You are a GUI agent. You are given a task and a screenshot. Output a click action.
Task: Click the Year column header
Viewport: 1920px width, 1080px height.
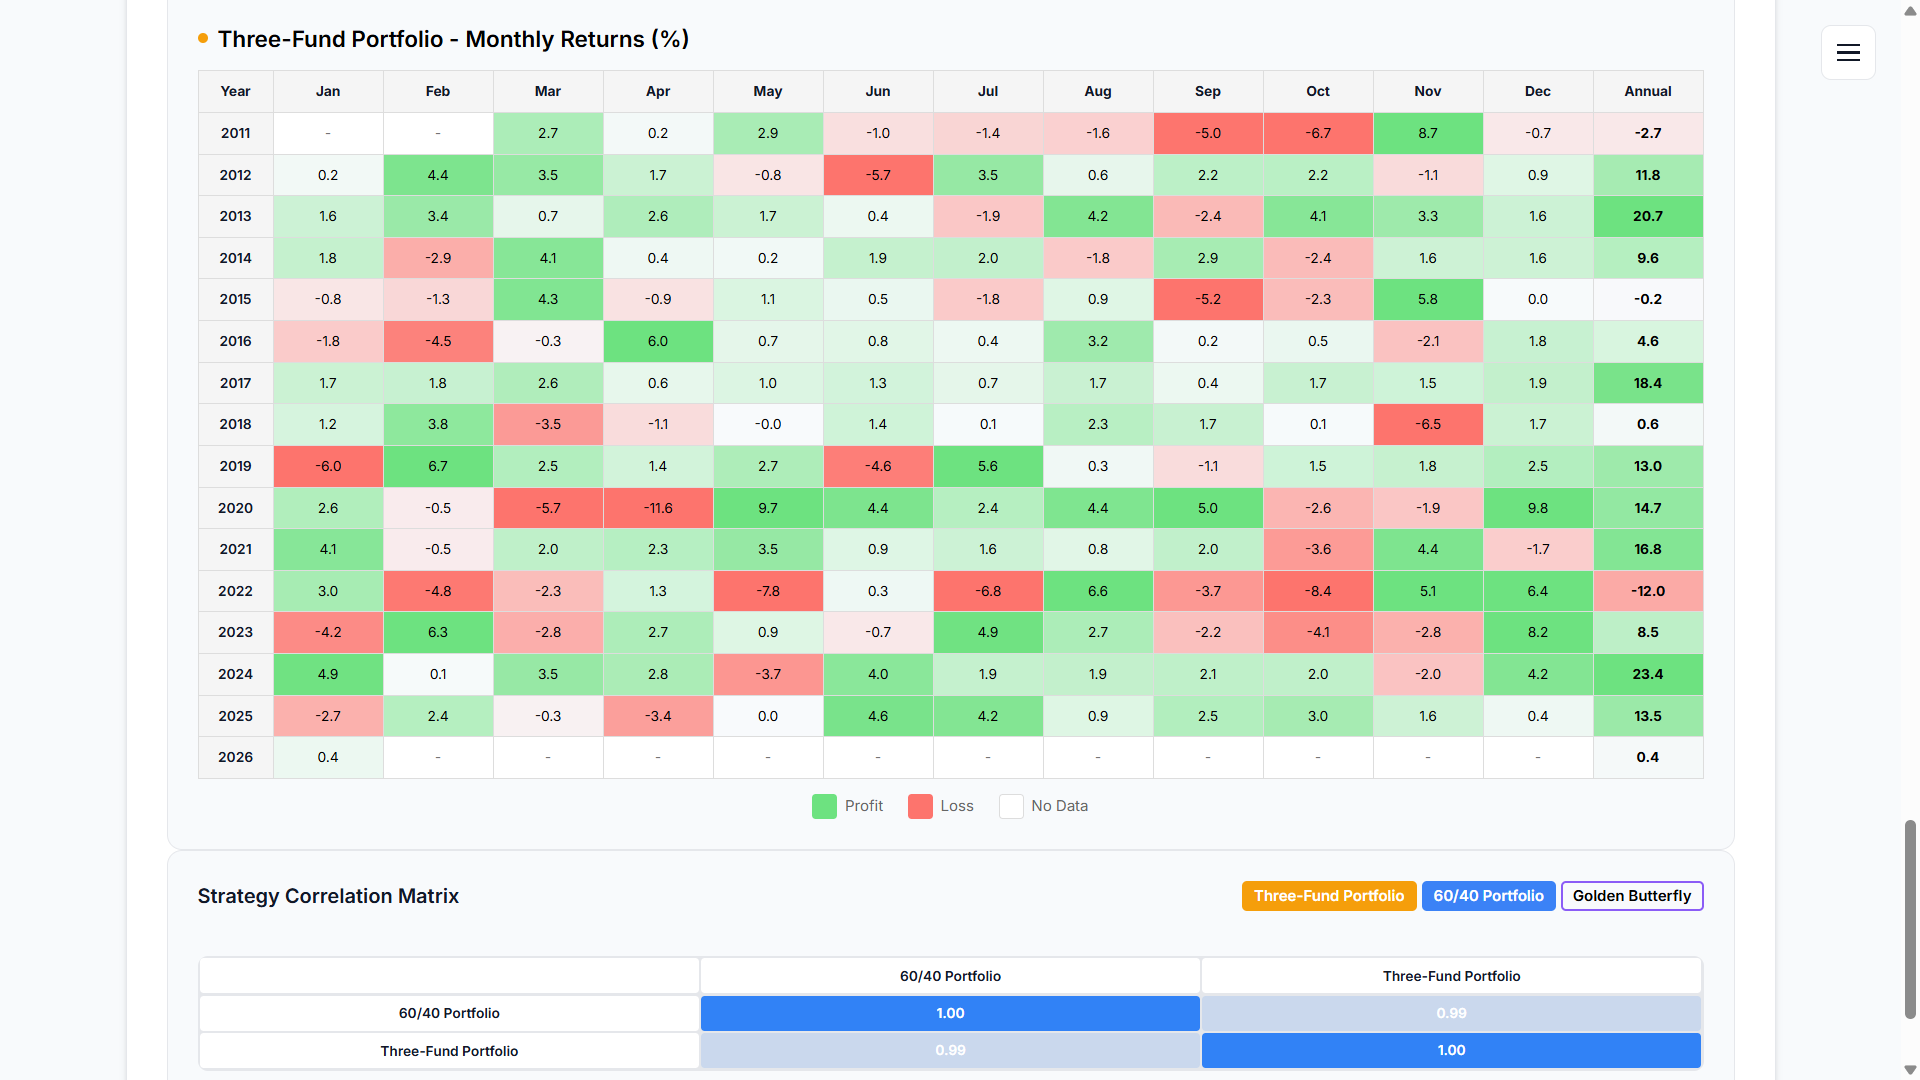pos(235,91)
